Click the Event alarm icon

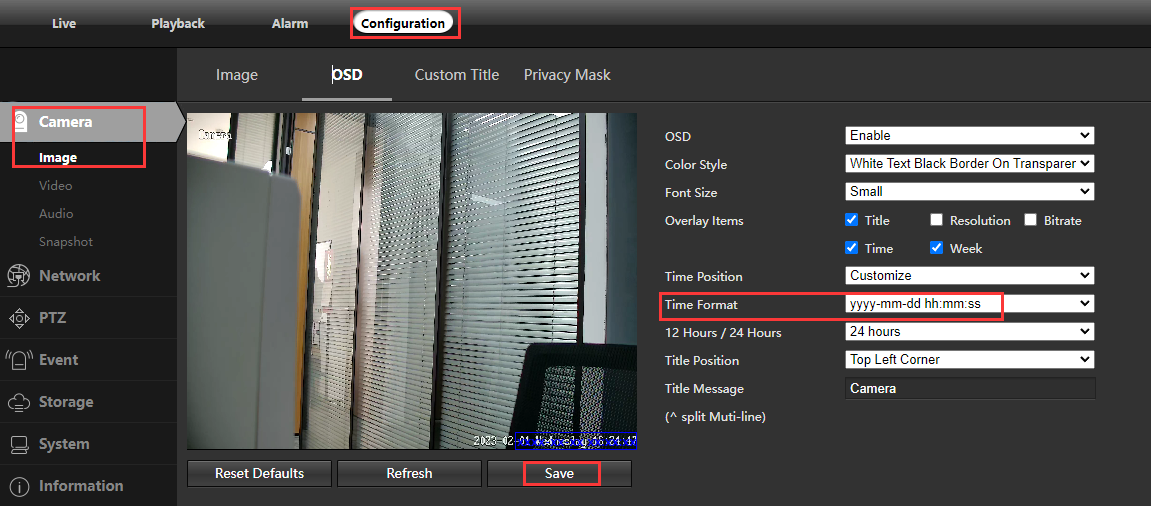(x=18, y=360)
